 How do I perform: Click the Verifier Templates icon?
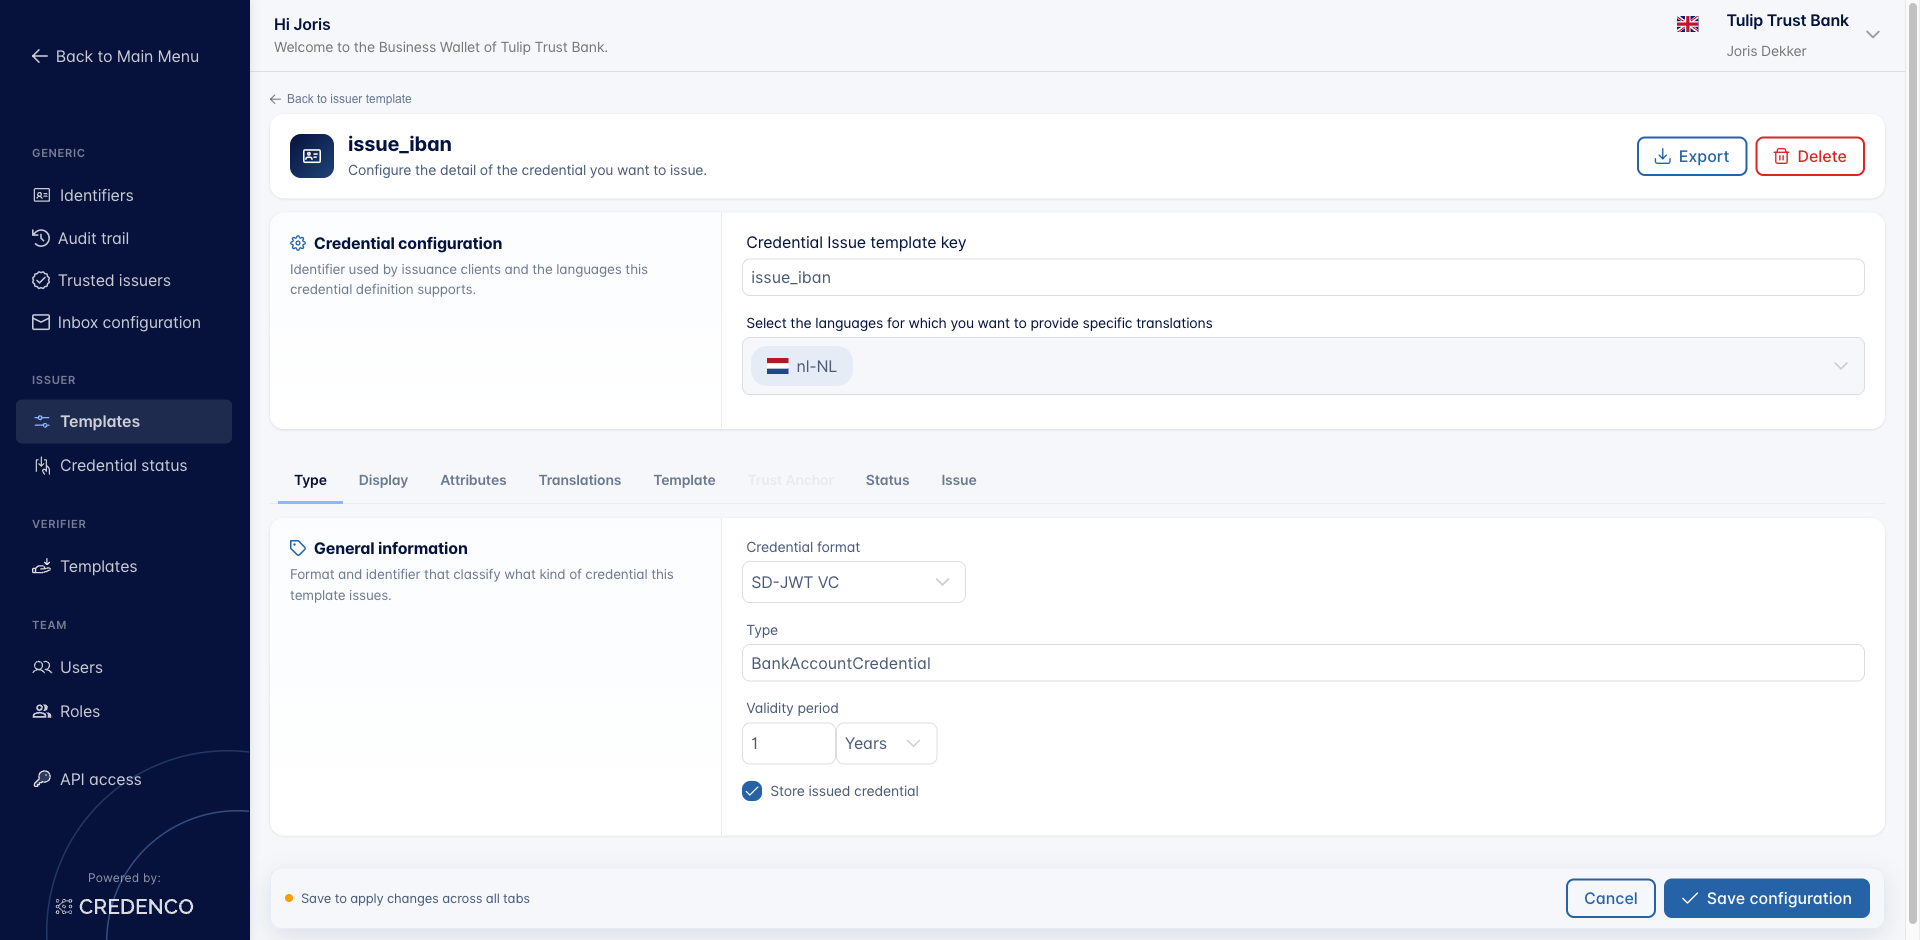[42, 566]
